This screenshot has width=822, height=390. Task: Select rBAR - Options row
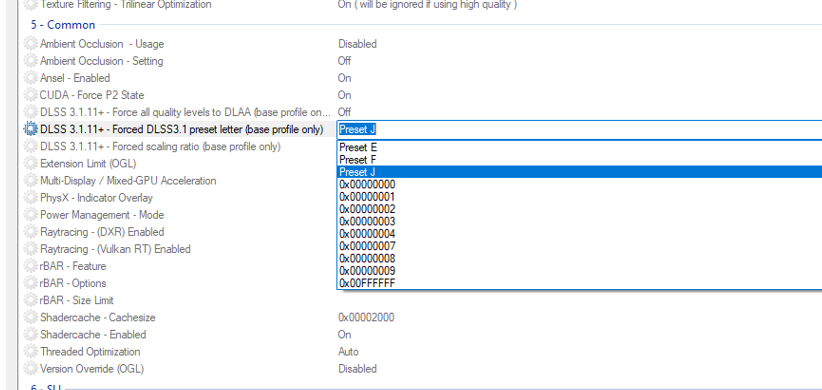[73, 283]
